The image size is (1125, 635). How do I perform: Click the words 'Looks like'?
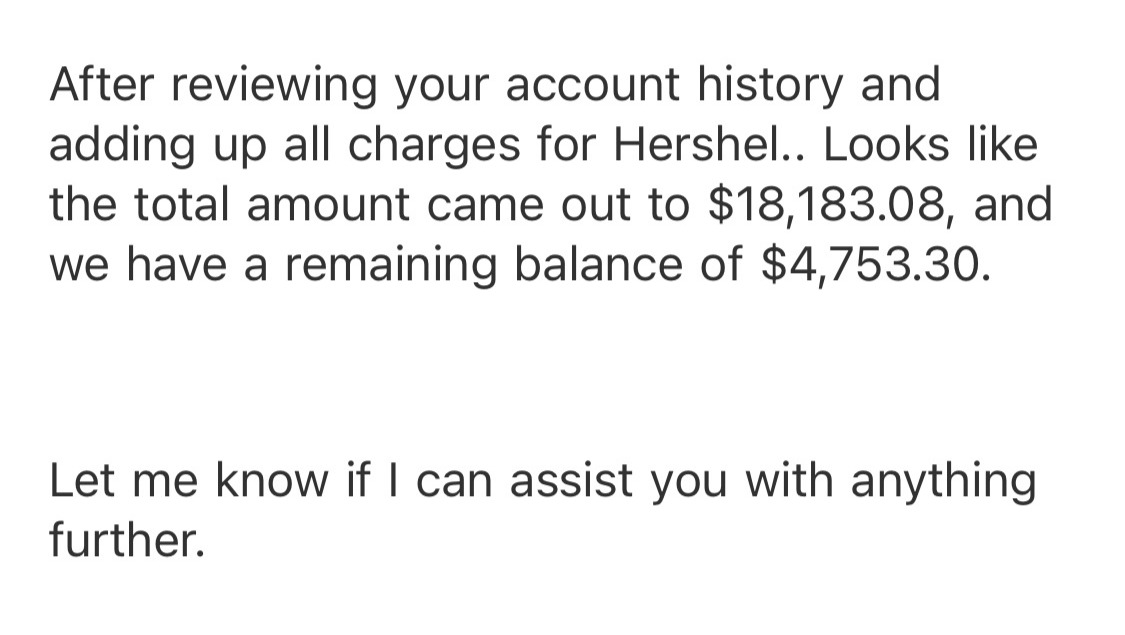click(931, 144)
